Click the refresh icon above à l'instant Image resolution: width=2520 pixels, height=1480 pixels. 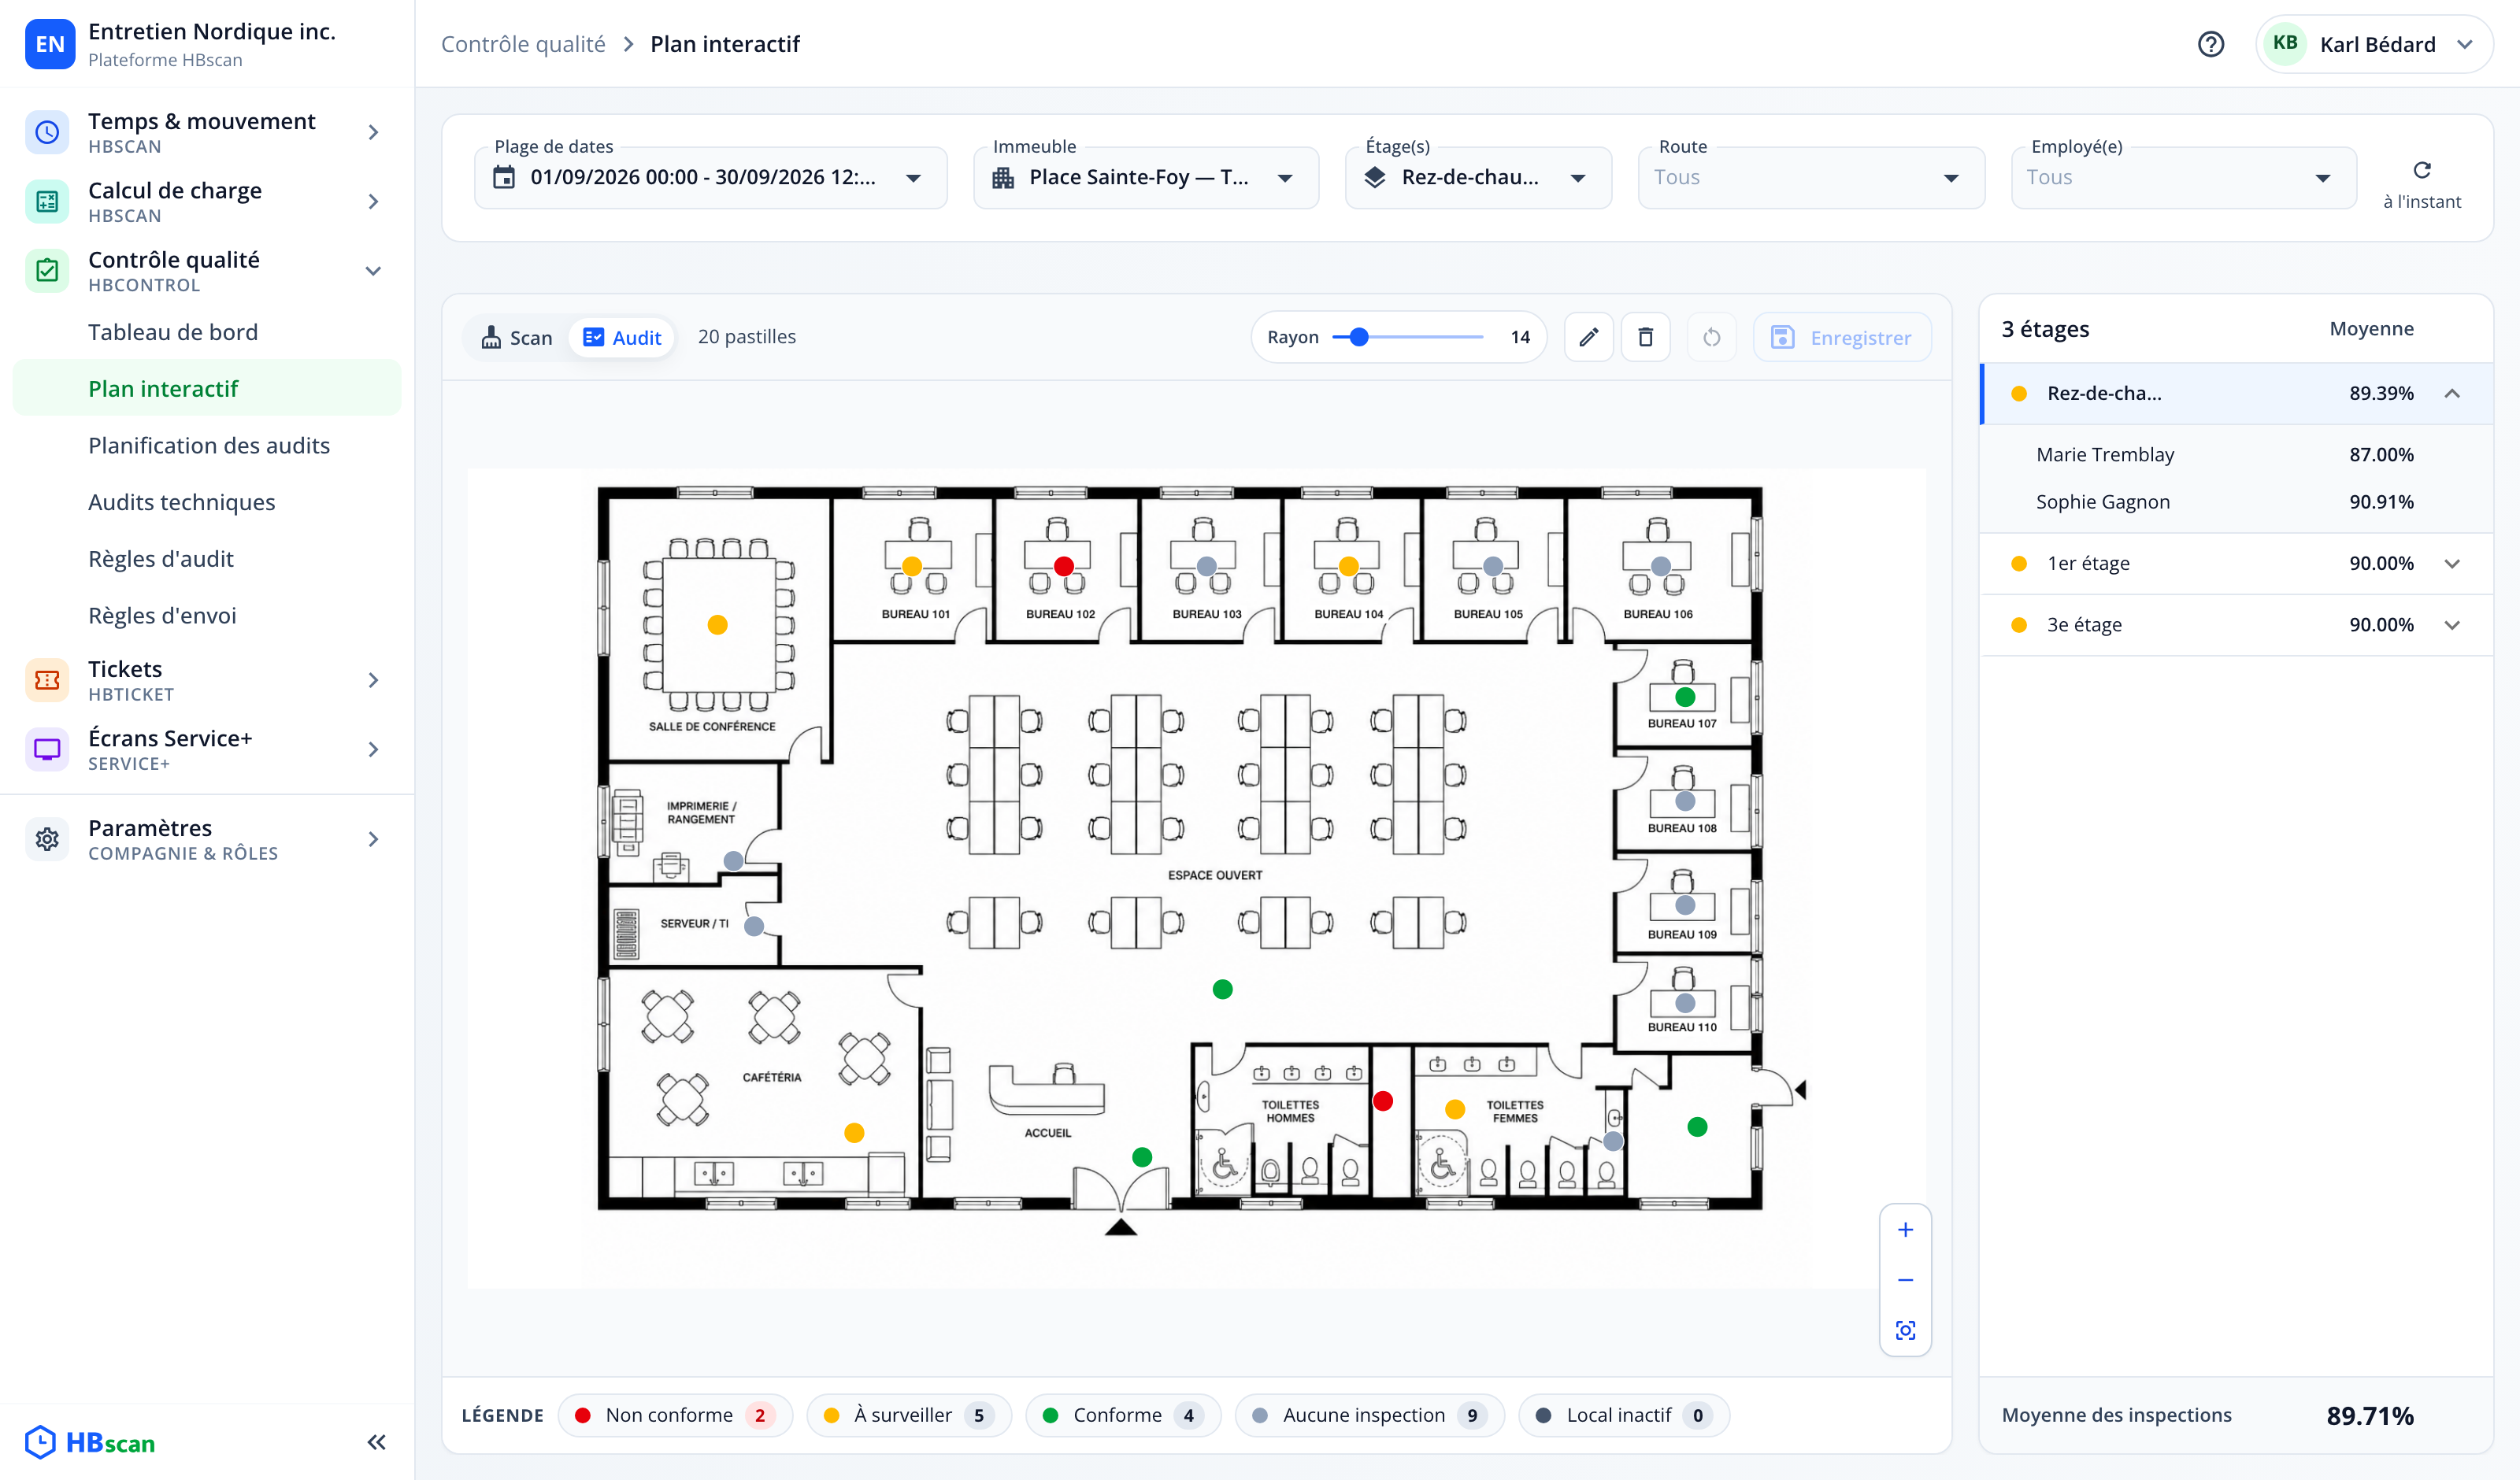2421,170
